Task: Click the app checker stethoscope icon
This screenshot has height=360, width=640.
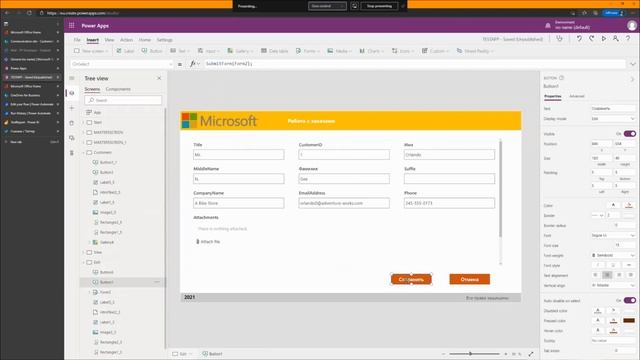Action: [559, 39]
